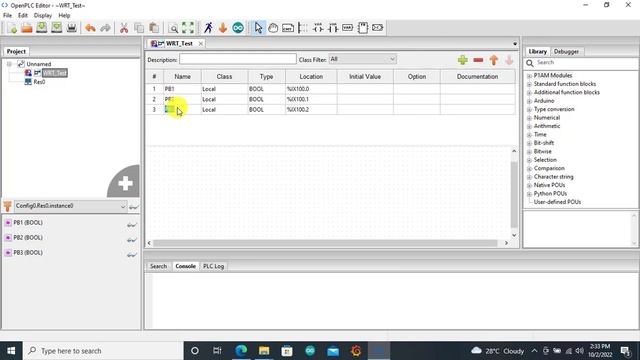
Task: Close the WRT_Test editor tab
Action: pos(200,44)
